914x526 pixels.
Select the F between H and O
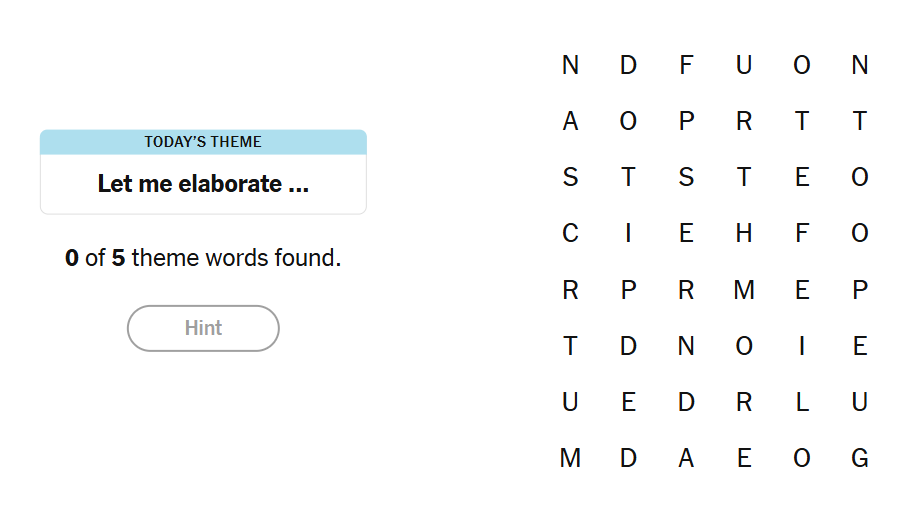pyautogui.click(x=802, y=234)
